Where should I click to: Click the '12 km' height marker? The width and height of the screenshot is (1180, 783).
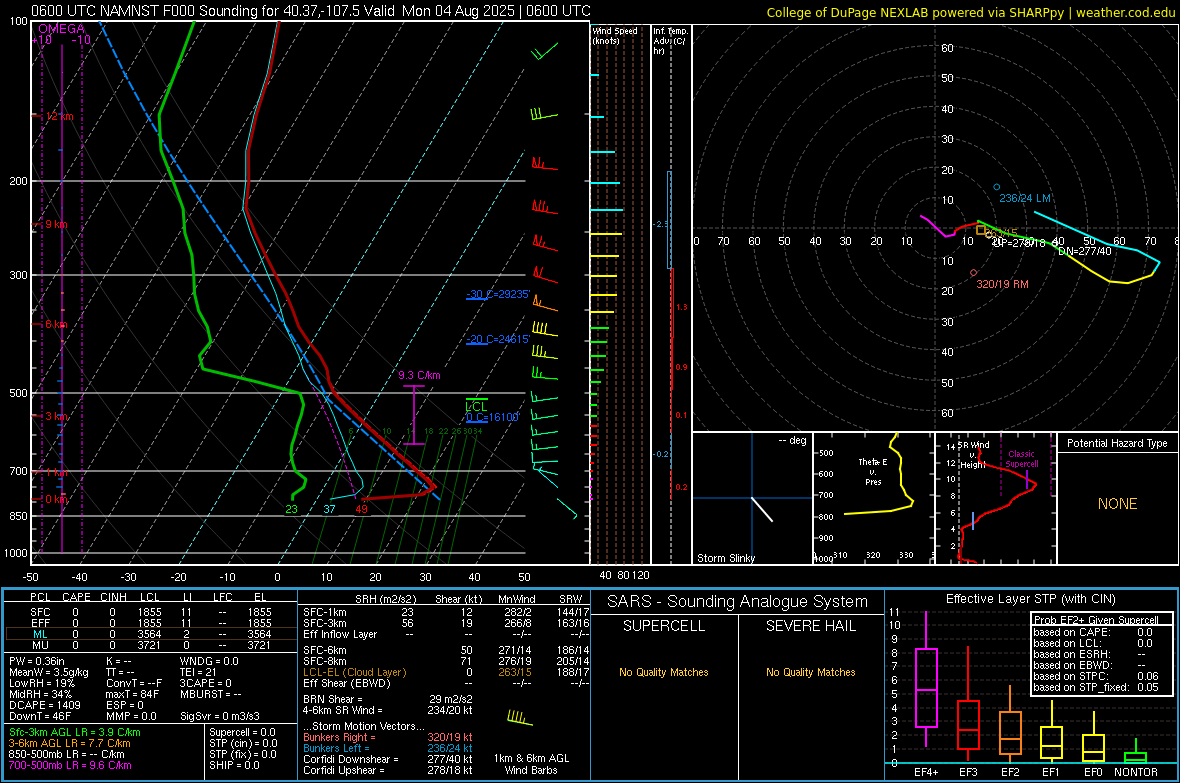pos(59,117)
